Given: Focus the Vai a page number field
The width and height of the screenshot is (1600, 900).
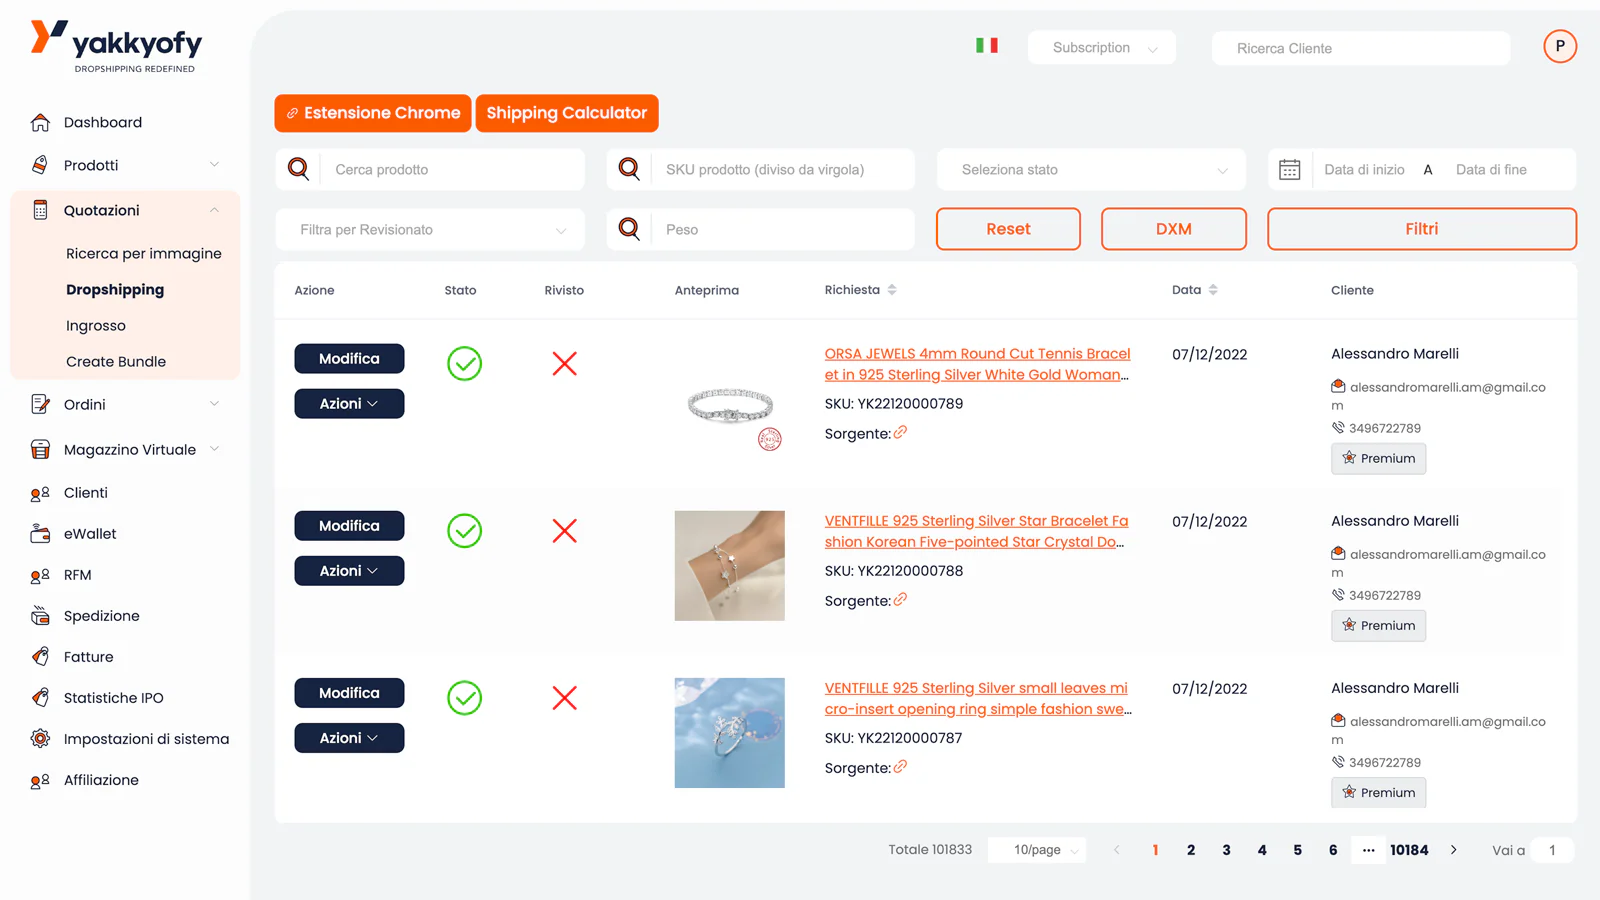Looking at the screenshot, I should point(1553,850).
